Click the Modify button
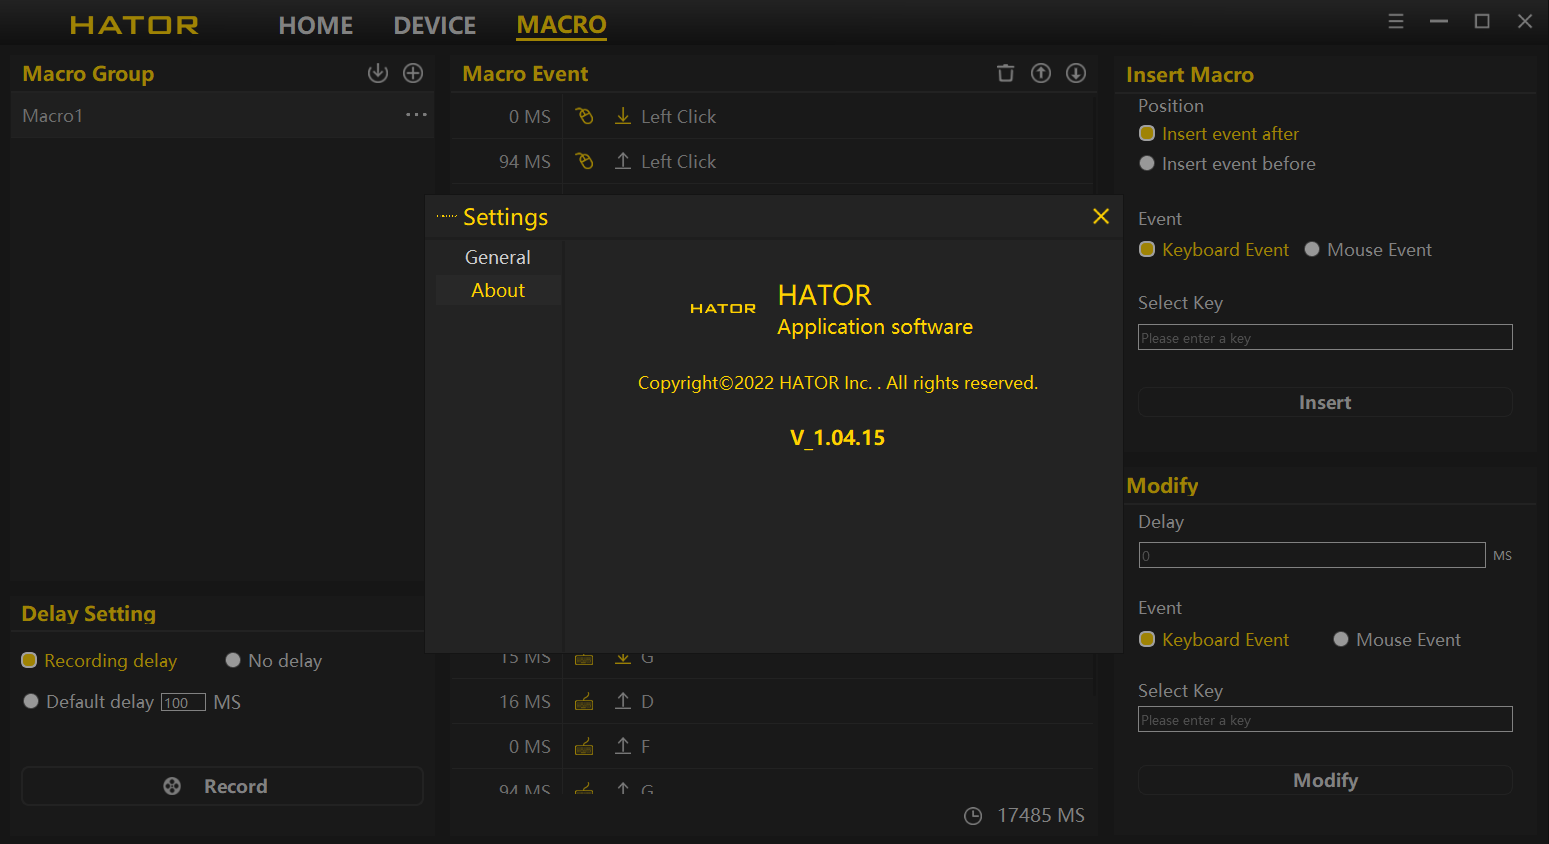 pyautogui.click(x=1325, y=780)
